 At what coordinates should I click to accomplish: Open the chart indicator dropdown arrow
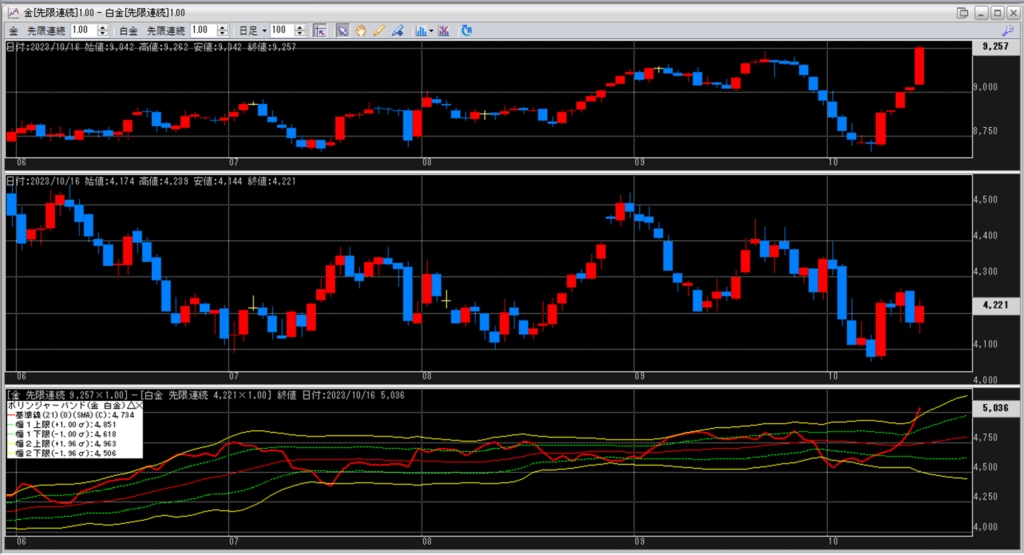point(431,30)
